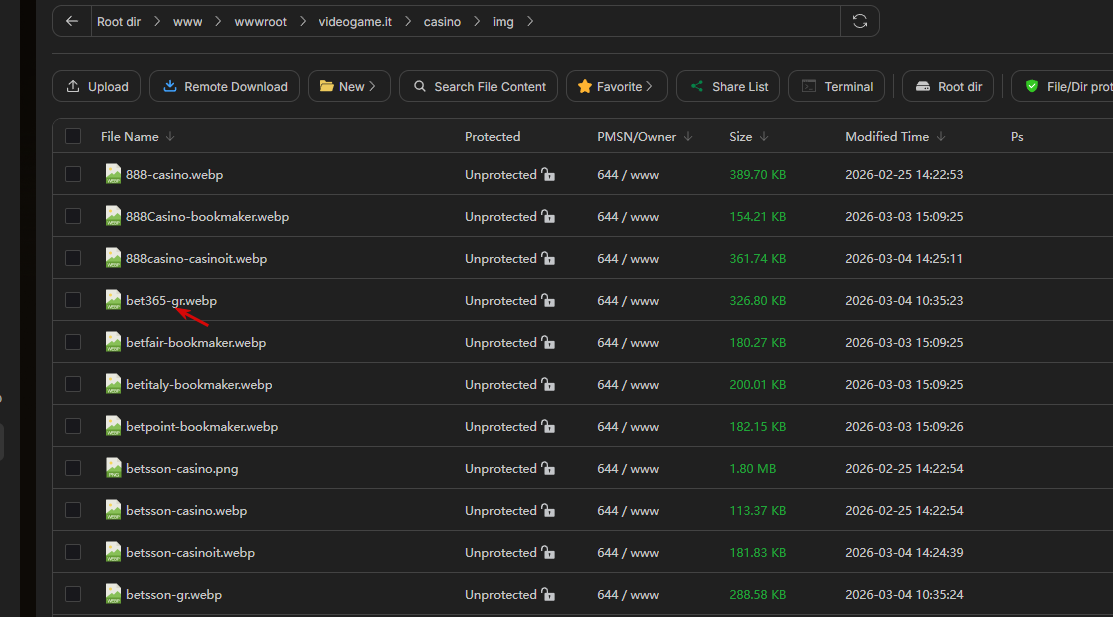
Task: Click the file icon of betsson-casino.png
Action: coord(113,468)
